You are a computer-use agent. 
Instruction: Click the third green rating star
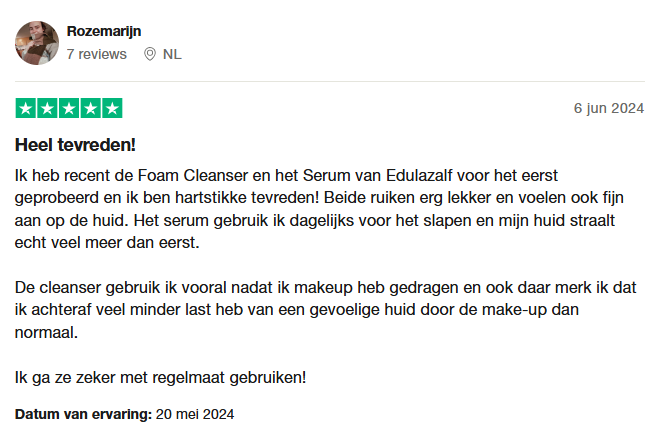pos(69,108)
